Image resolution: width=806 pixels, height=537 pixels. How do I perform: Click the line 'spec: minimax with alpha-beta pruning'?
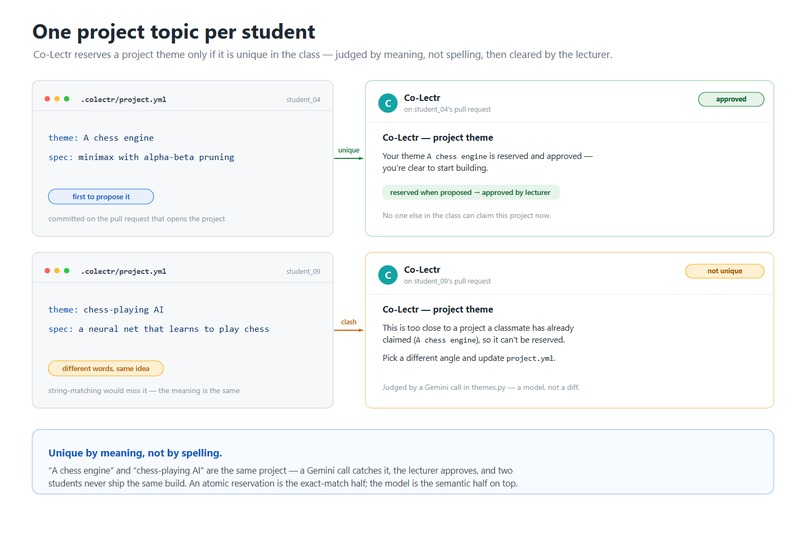[141, 157]
